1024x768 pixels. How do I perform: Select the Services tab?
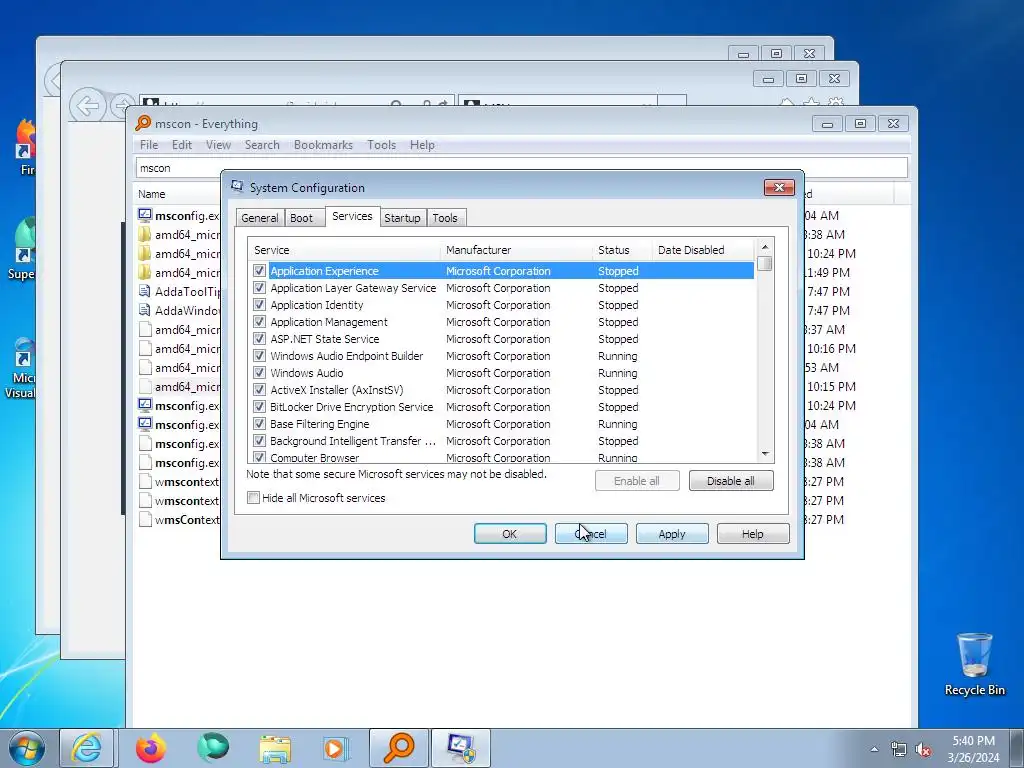point(352,216)
